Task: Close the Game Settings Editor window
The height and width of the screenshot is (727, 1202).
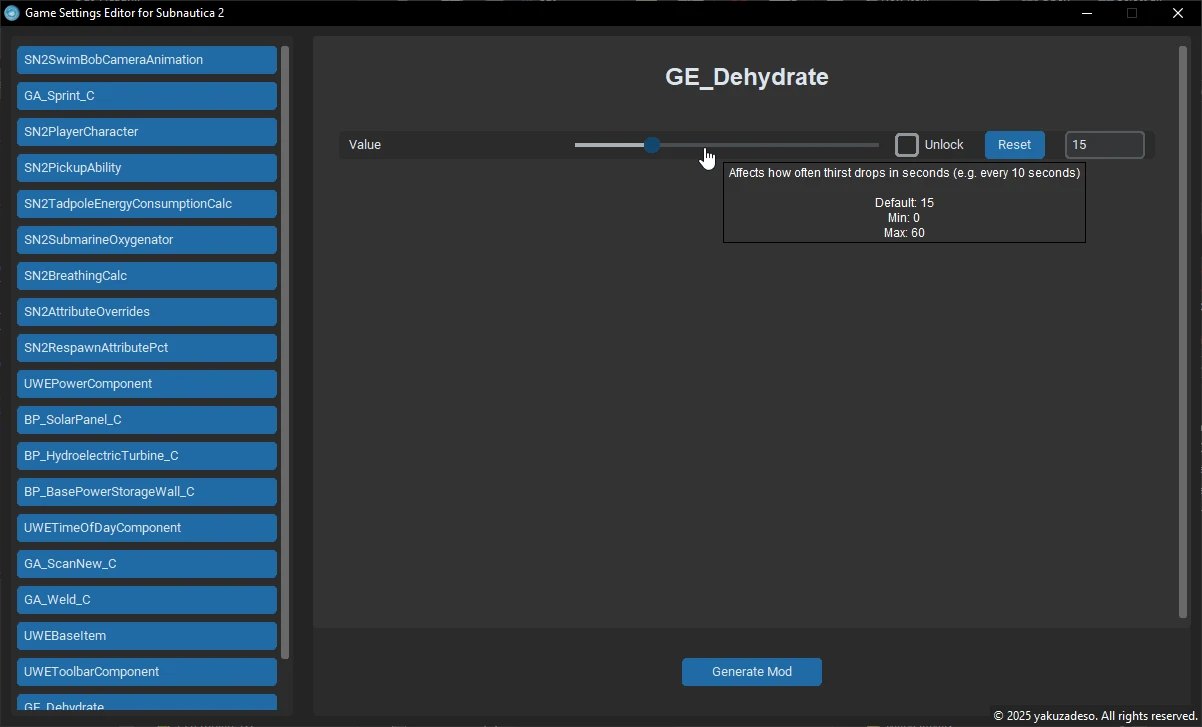Action: tap(1177, 13)
